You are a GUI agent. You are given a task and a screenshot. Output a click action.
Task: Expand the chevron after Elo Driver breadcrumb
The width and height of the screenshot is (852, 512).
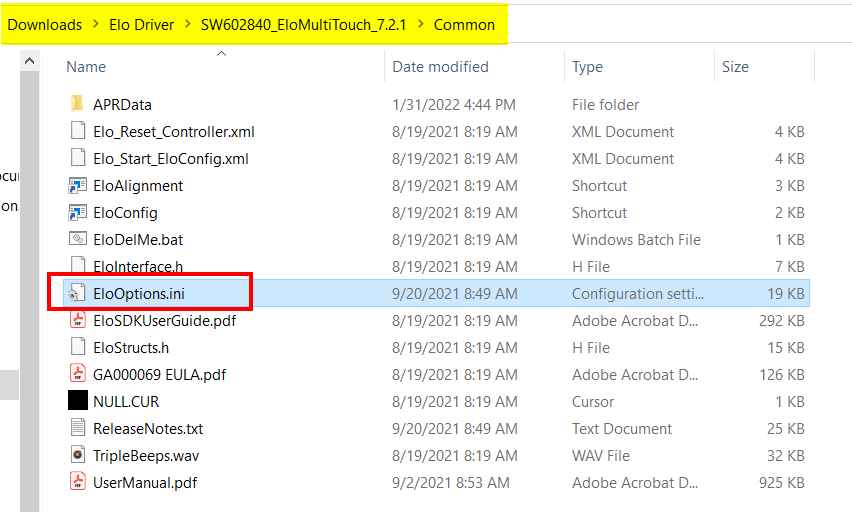[187, 24]
